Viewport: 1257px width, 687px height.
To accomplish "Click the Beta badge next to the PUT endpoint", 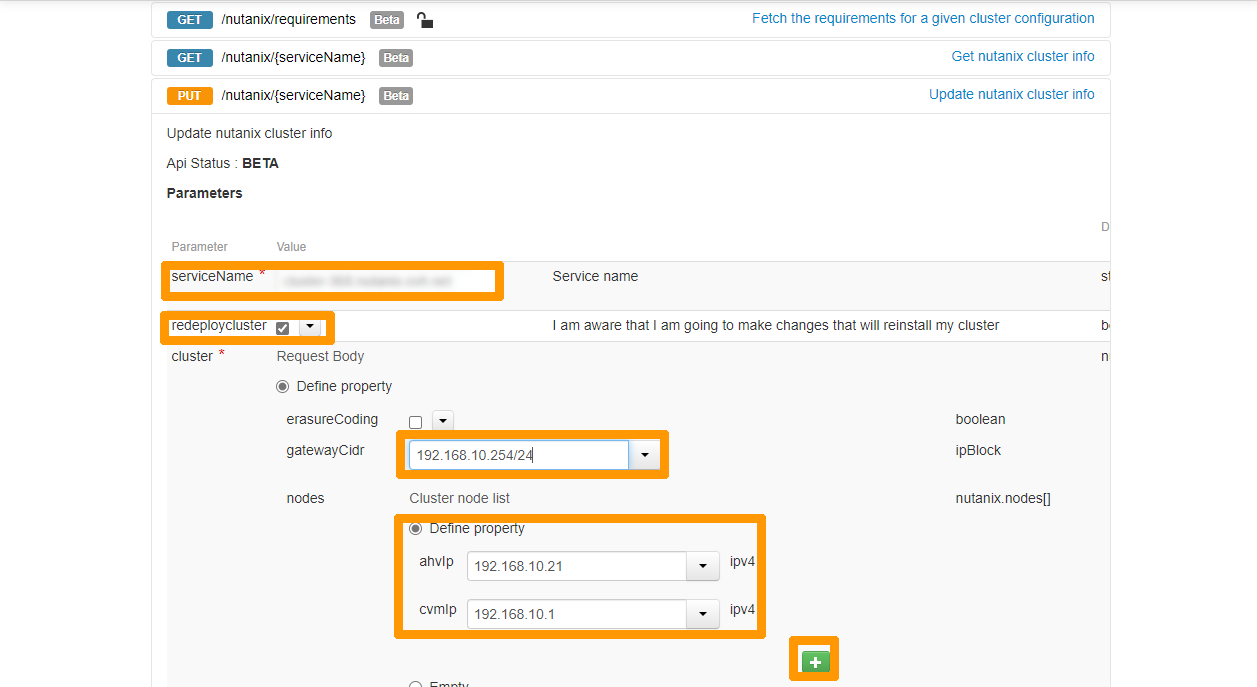I will click(396, 95).
